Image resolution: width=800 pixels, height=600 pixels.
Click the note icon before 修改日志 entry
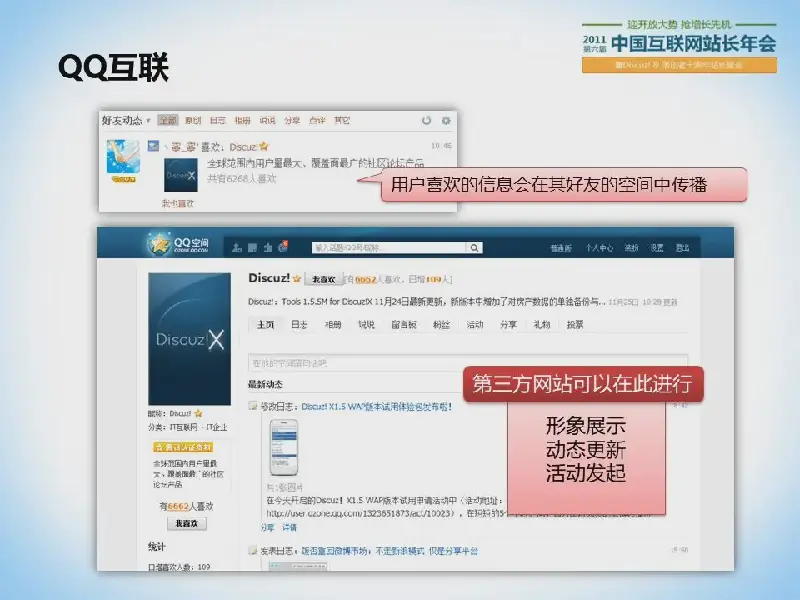(x=253, y=406)
